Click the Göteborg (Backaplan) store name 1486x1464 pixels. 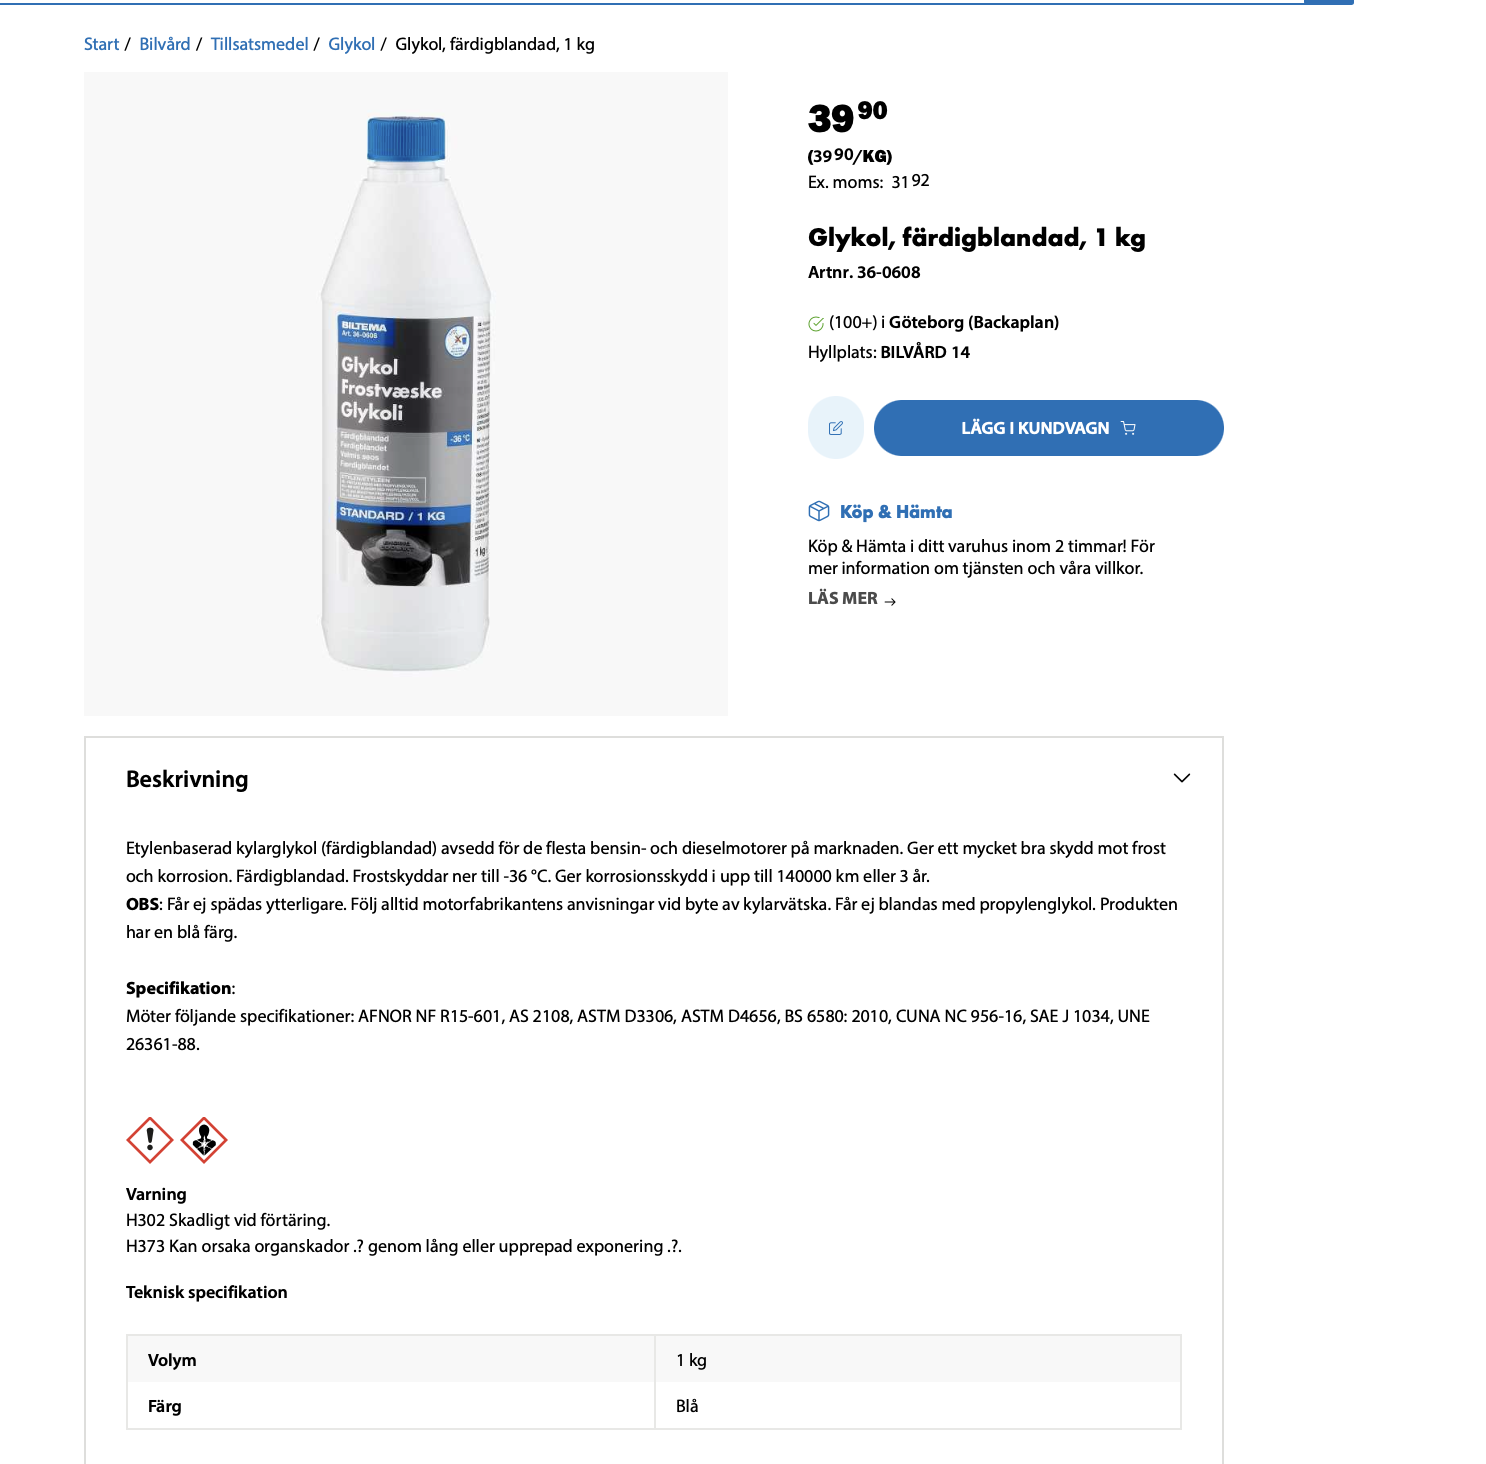pos(973,322)
